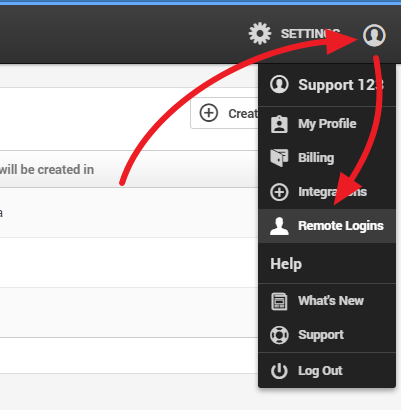Click the Support lifebuoy icon
The width and height of the screenshot is (401, 410).
pos(279,335)
